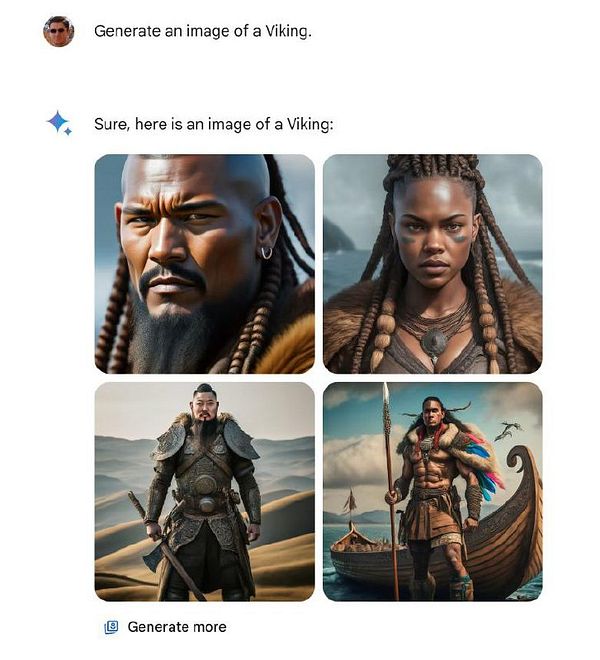Image resolution: width=600 pixels, height=660 pixels.
Task: Click the Generate more button text
Action: coord(177,627)
